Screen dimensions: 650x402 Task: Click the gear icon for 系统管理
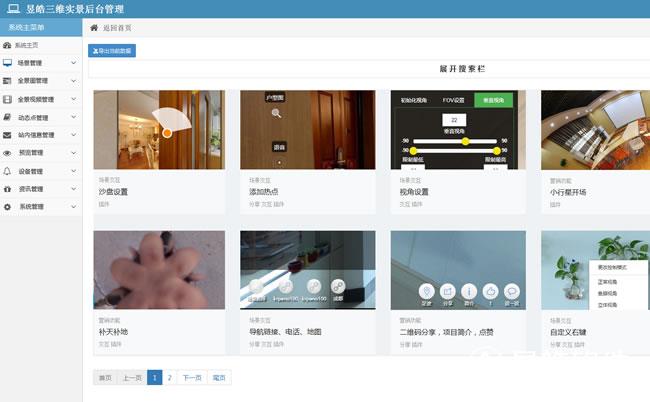[8, 207]
